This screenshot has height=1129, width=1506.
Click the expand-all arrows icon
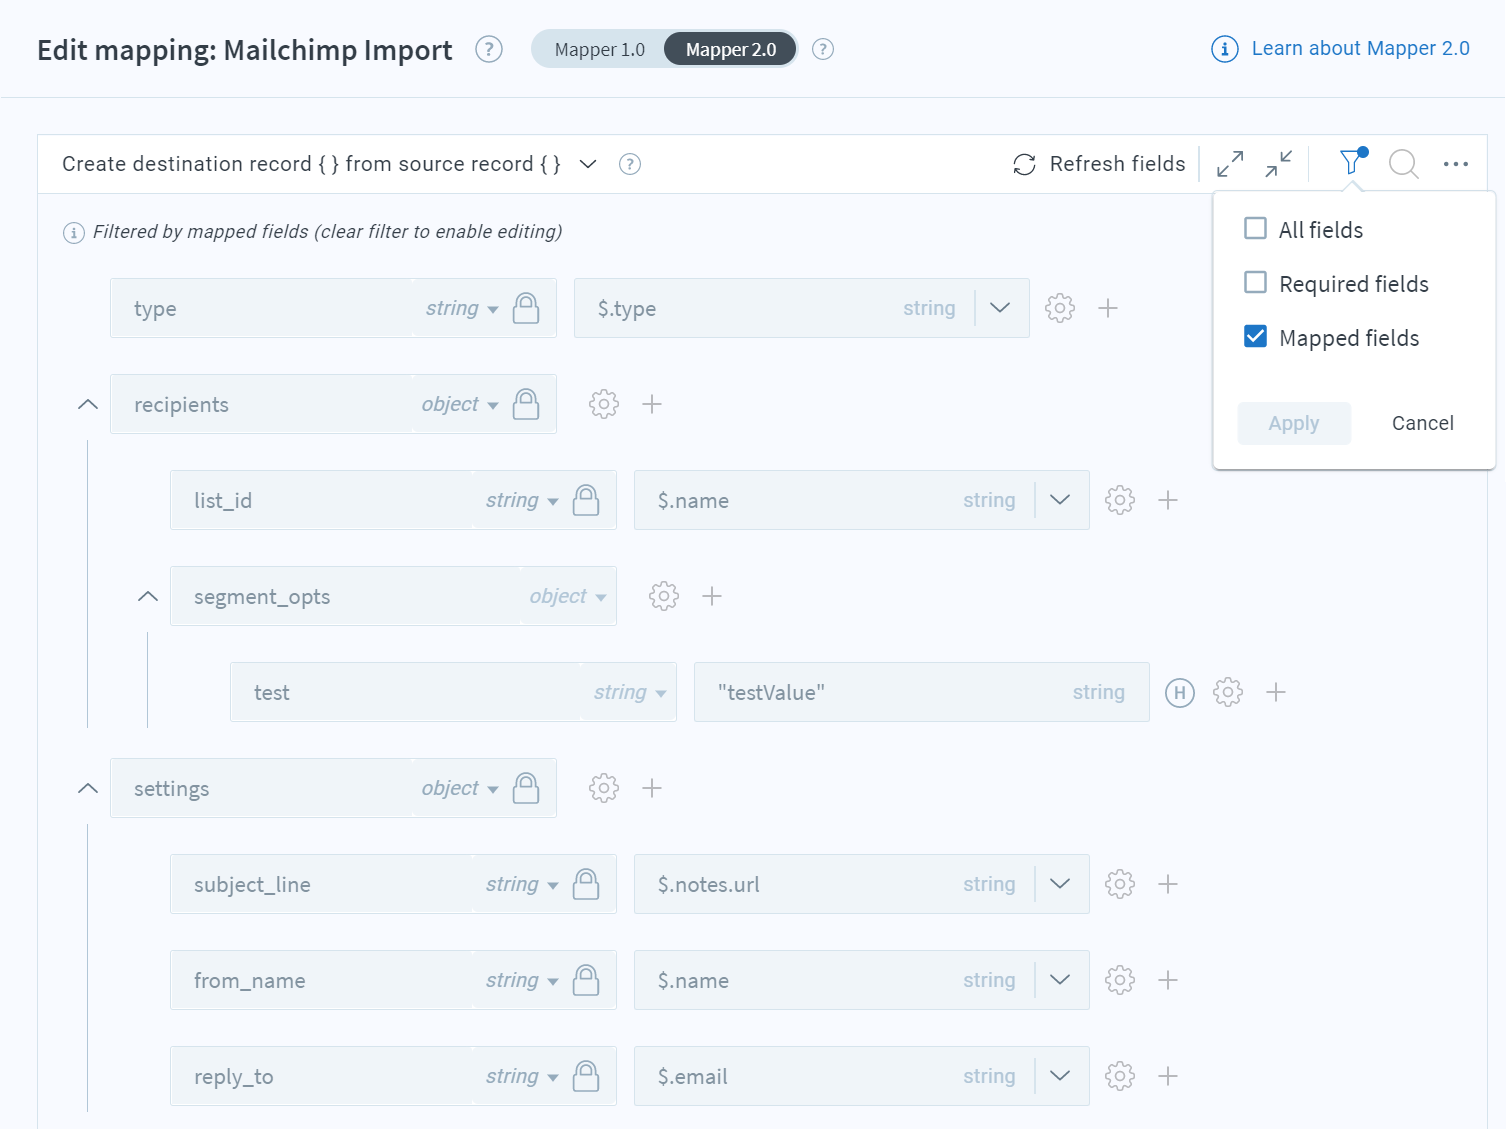1229,163
